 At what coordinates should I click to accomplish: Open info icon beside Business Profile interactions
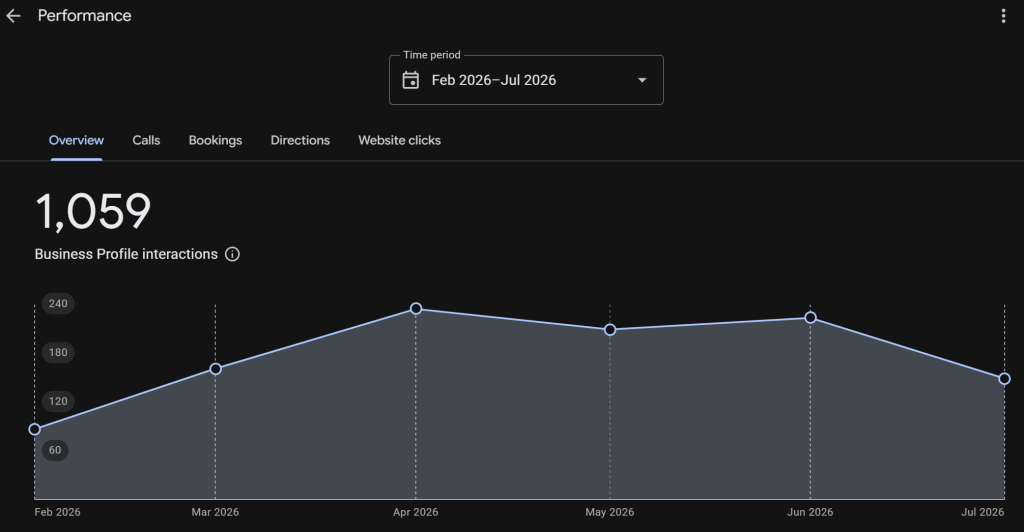(x=232, y=254)
